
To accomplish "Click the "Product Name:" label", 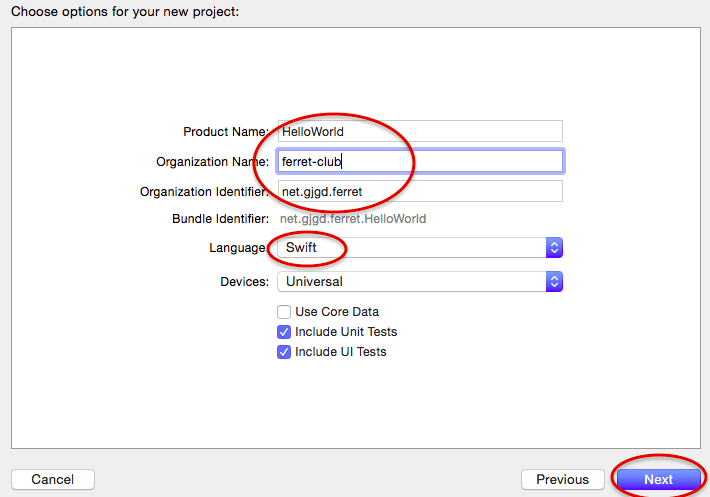I will [226, 132].
